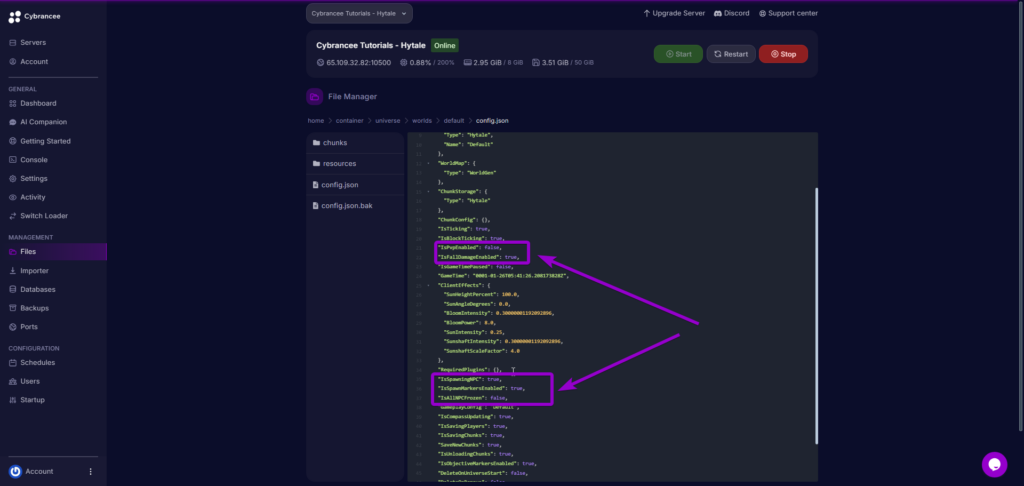Open the chunks folder
This screenshot has width=1024, height=486.
point(335,142)
